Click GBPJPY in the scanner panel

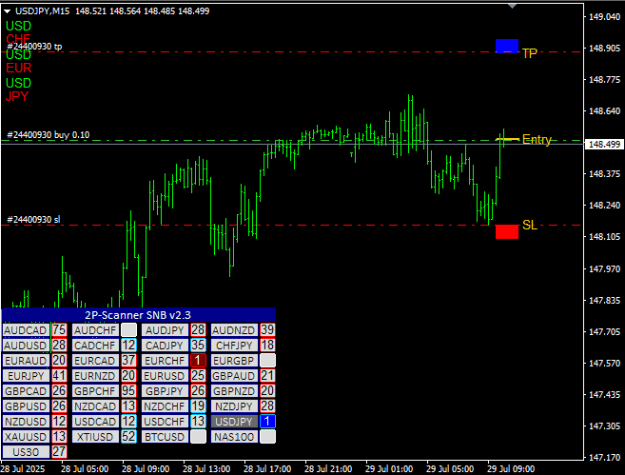165,391
